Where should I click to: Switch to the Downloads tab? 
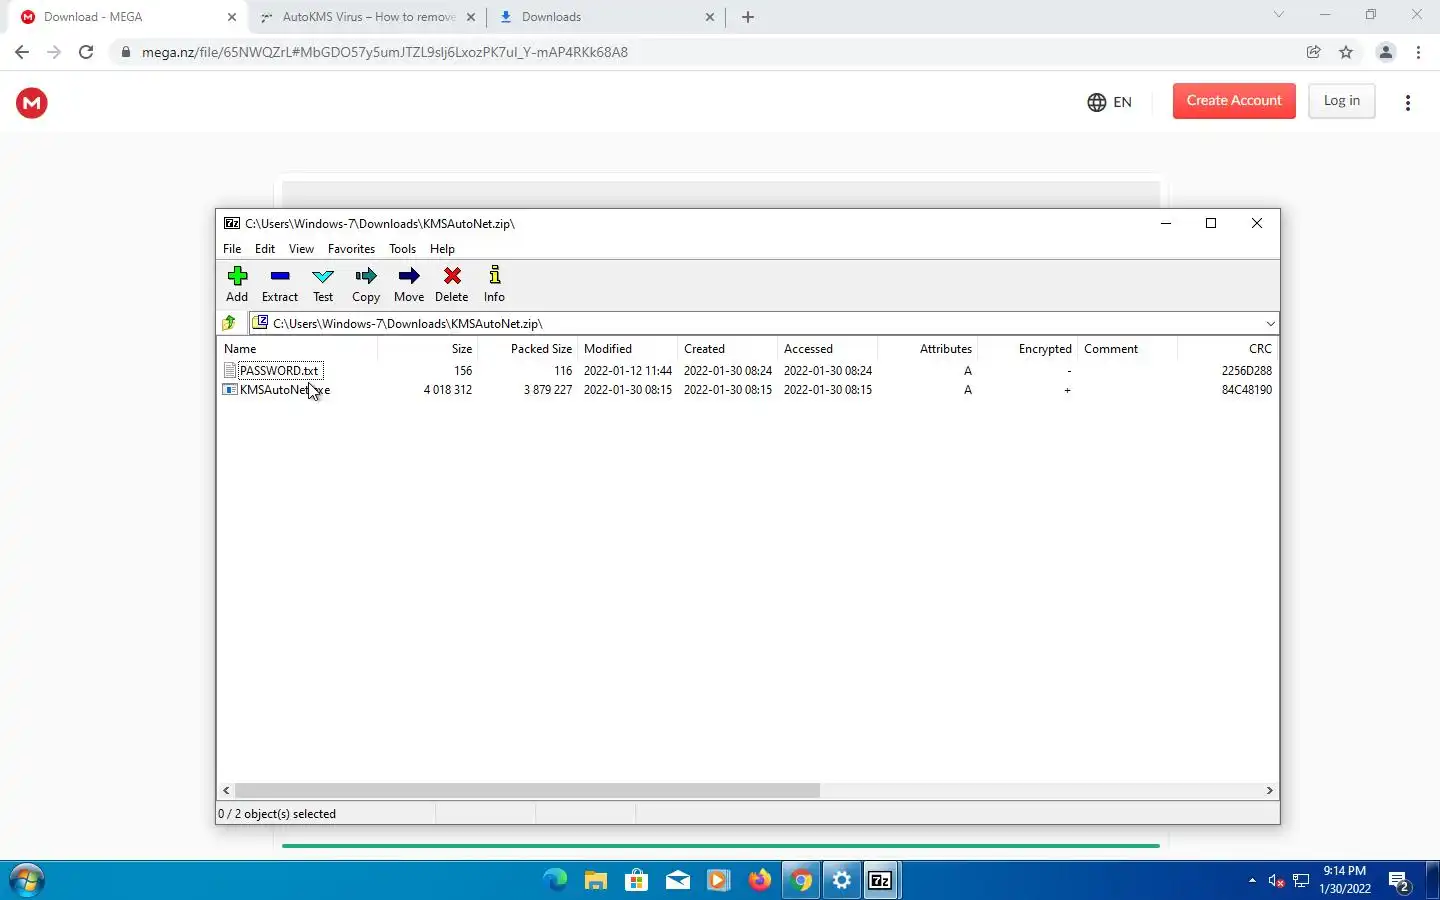pyautogui.click(x=606, y=17)
